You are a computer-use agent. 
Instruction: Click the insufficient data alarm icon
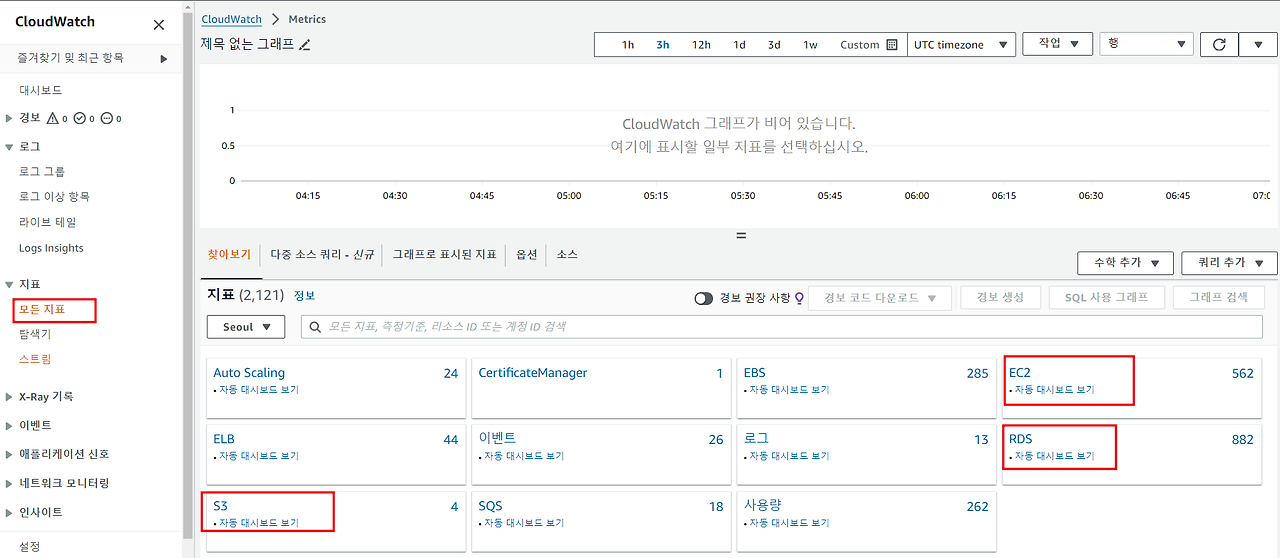click(x=106, y=118)
